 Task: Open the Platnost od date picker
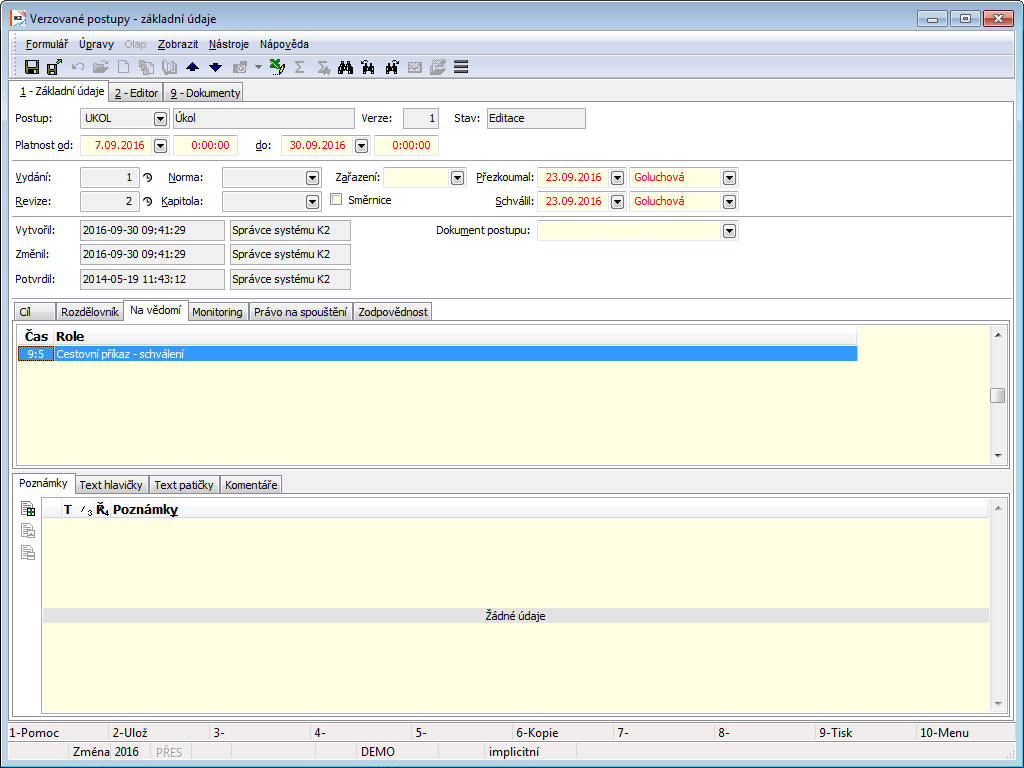click(x=160, y=146)
